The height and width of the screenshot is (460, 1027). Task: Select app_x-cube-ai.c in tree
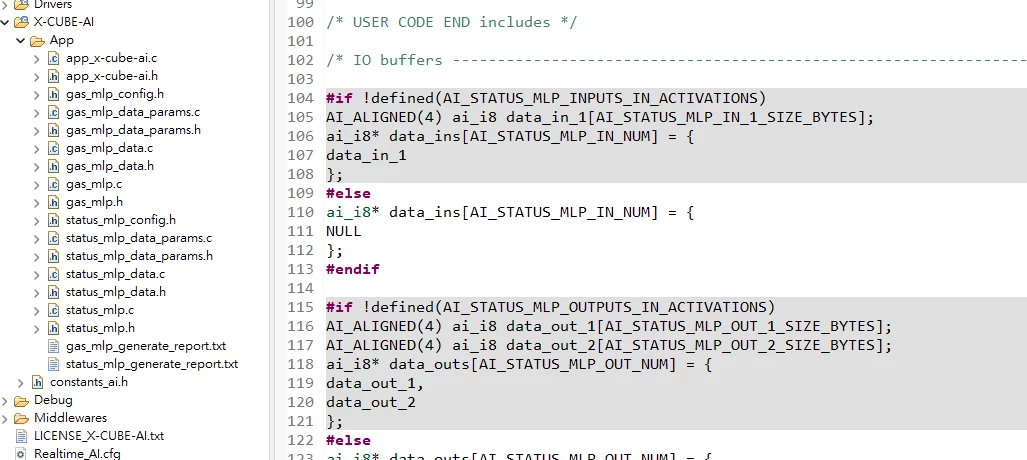pos(111,58)
